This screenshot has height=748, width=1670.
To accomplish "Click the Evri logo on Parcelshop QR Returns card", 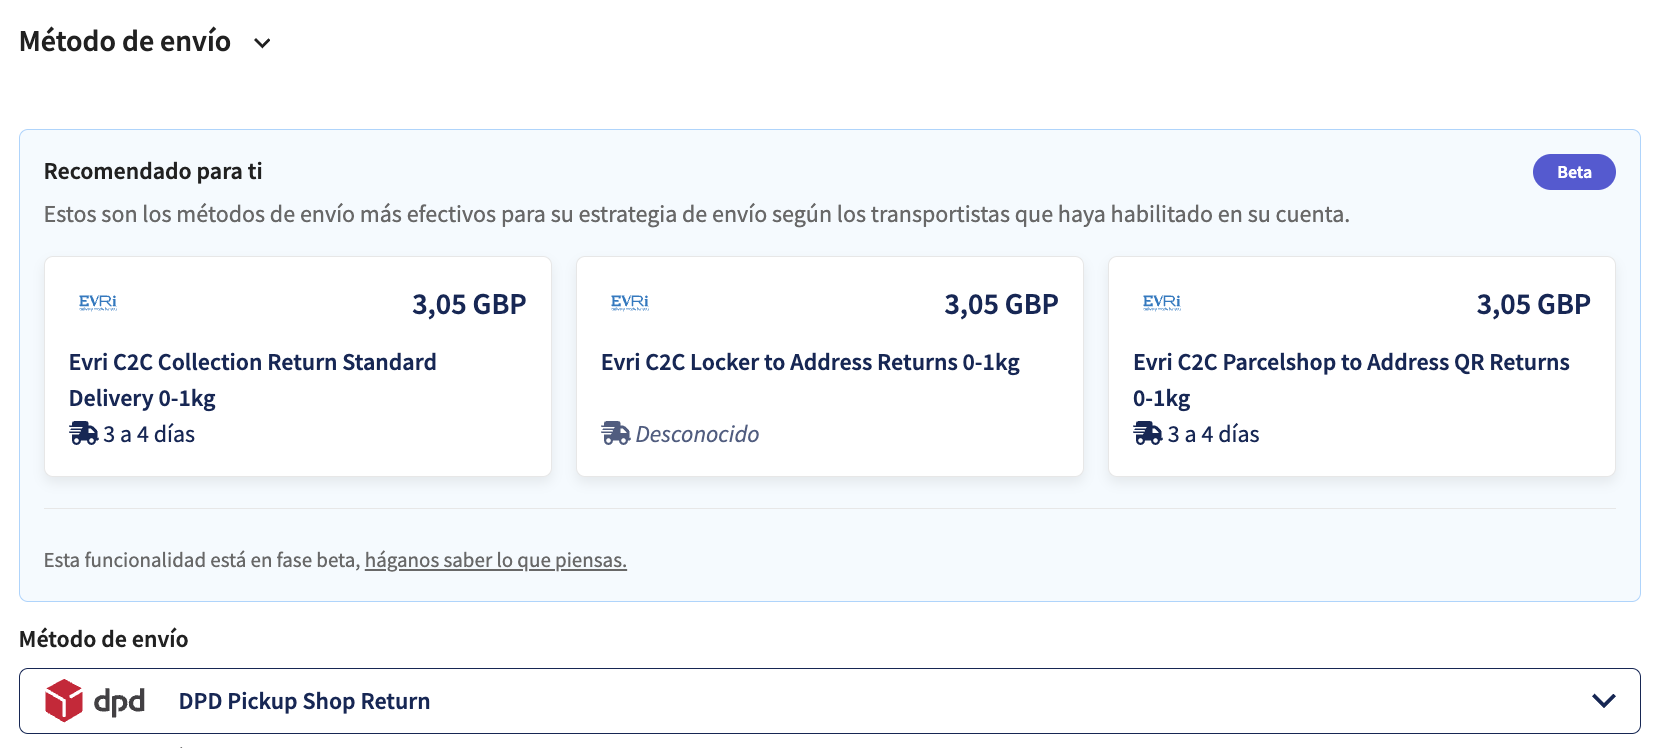I will pos(1162,302).
